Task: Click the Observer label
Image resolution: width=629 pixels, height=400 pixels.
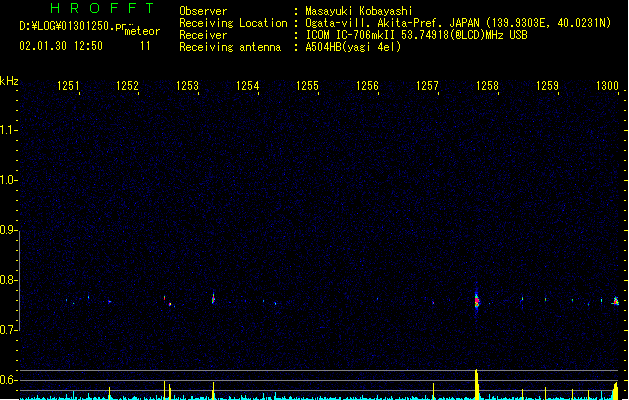Action: (x=203, y=11)
